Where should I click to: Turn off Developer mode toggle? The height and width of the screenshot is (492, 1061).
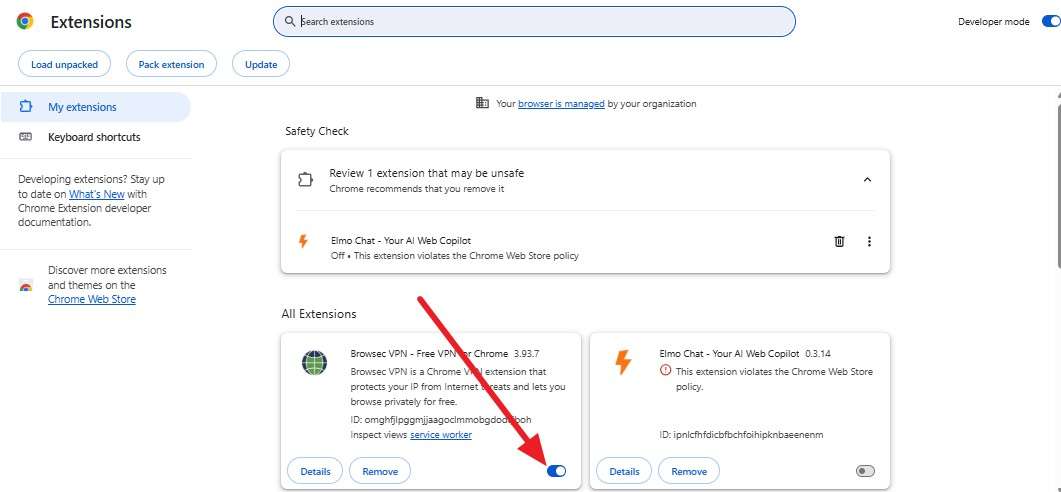(1051, 22)
